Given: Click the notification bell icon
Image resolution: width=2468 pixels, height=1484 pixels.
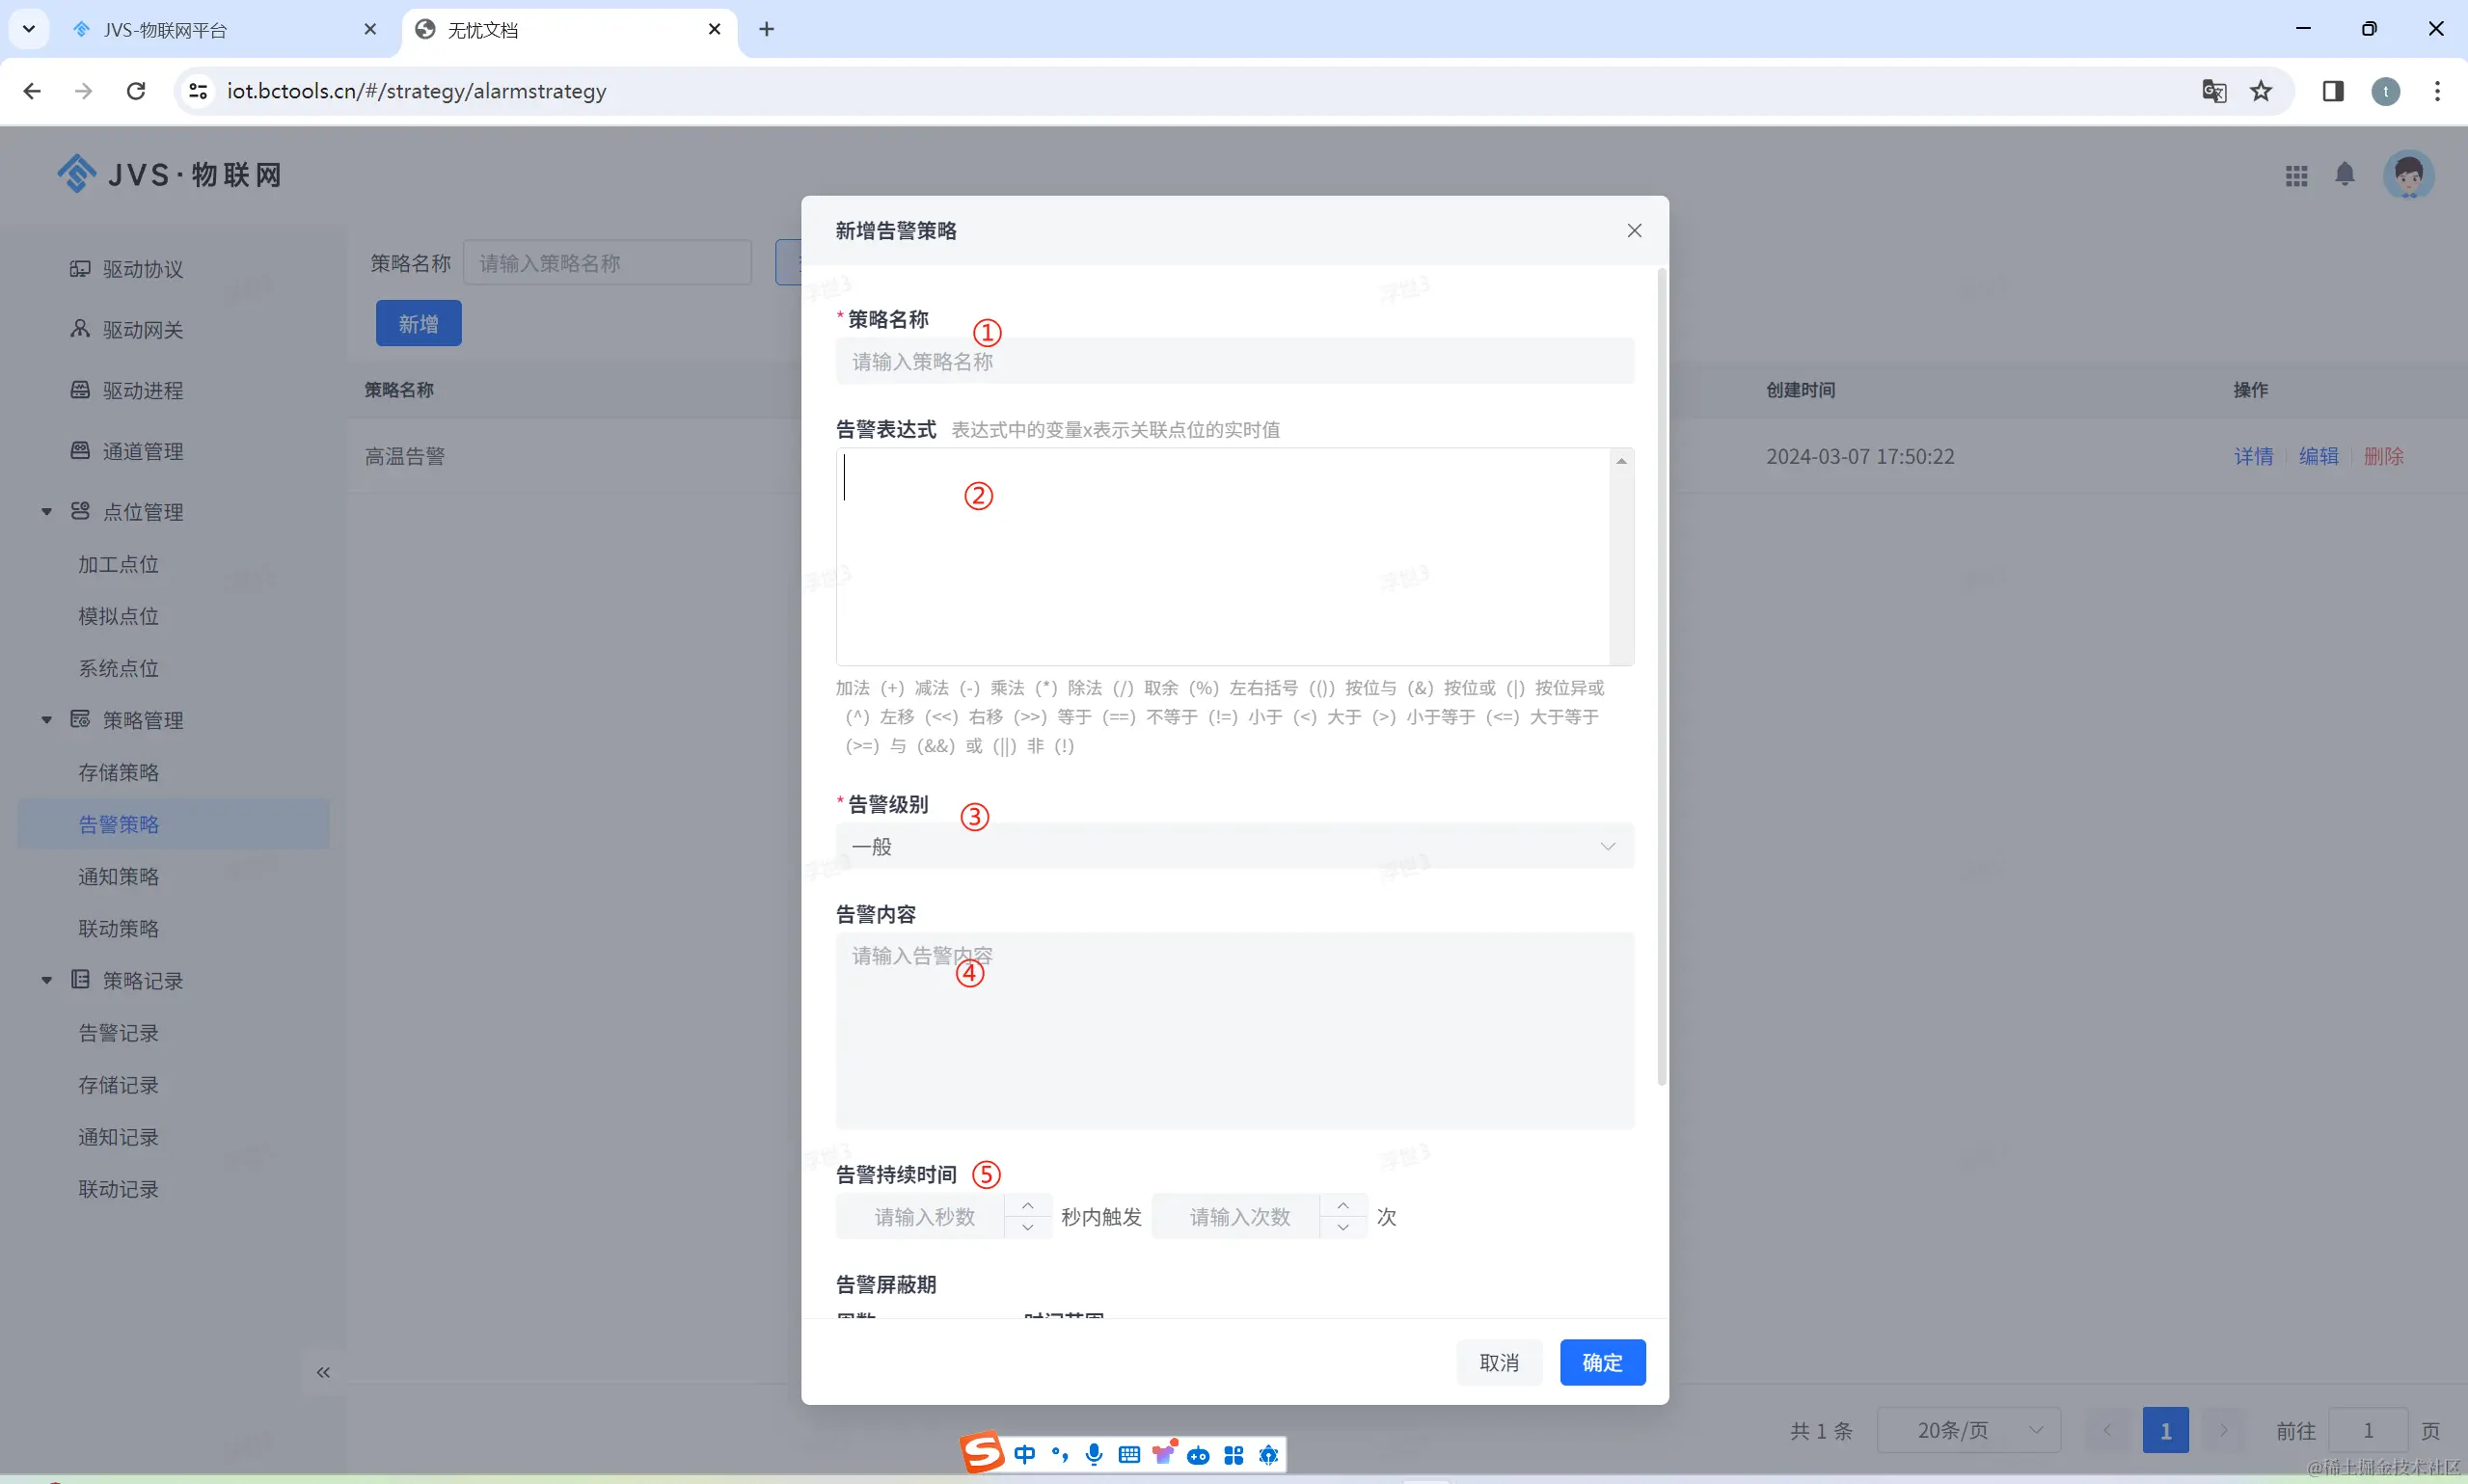Looking at the screenshot, I should pos(2344,175).
